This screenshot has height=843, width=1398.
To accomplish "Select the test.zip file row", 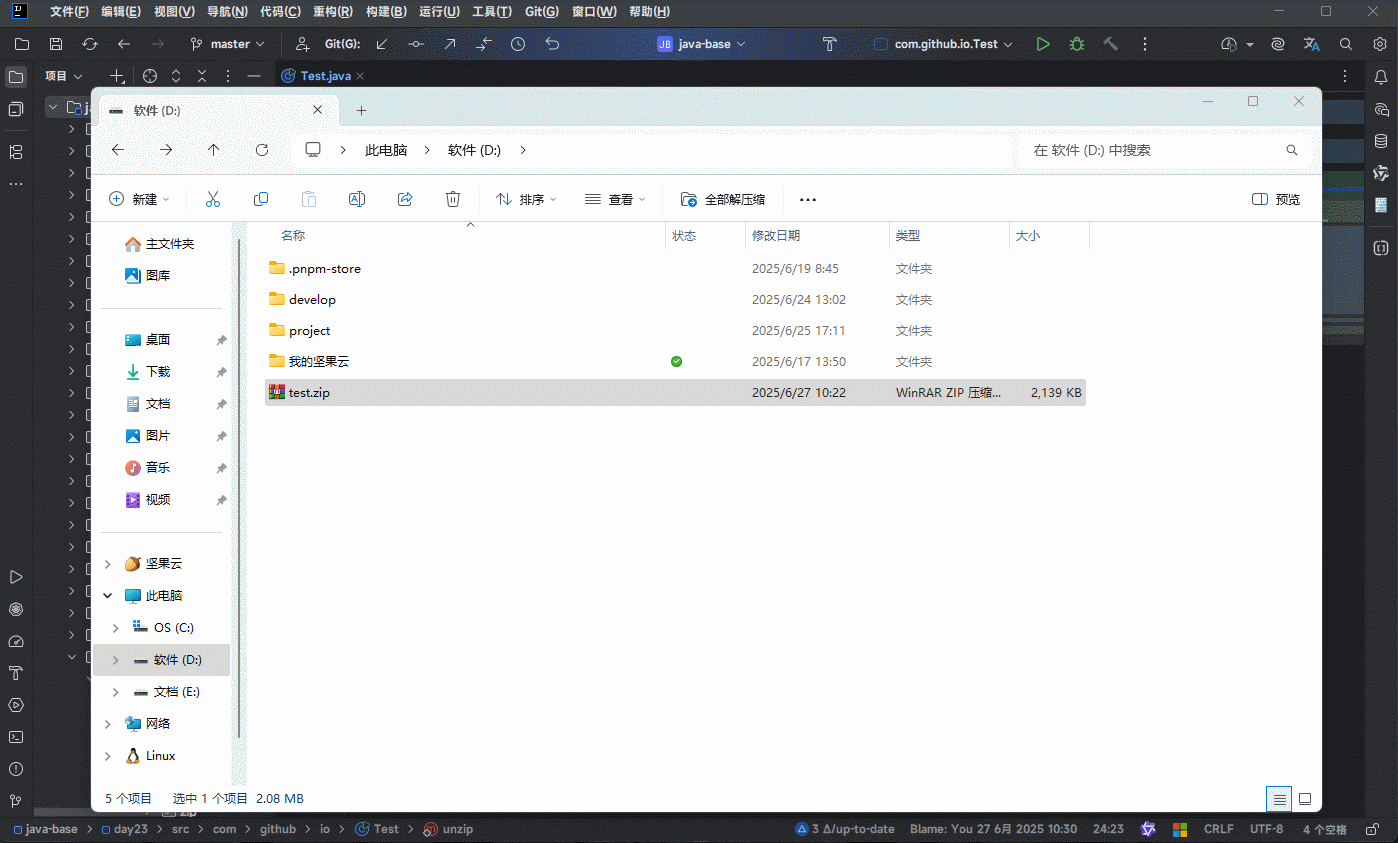I will click(x=675, y=393).
